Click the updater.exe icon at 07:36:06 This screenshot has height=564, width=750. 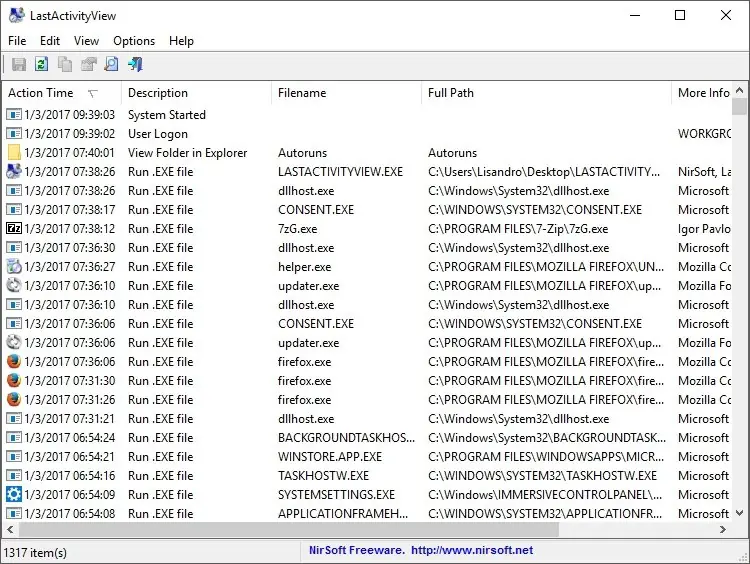click(14, 343)
